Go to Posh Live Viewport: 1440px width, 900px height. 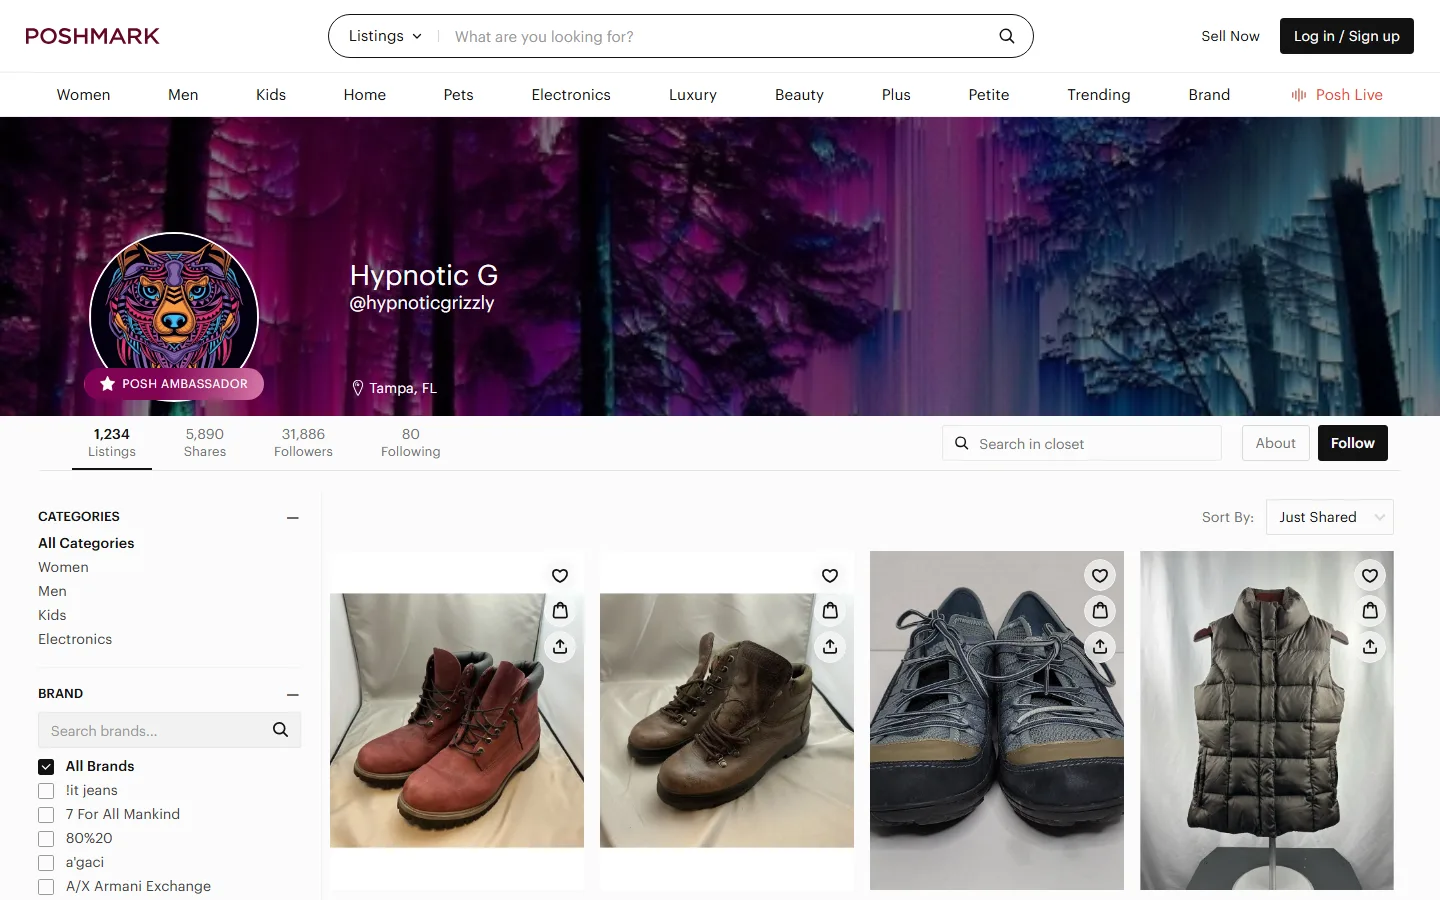click(x=1337, y=95)
